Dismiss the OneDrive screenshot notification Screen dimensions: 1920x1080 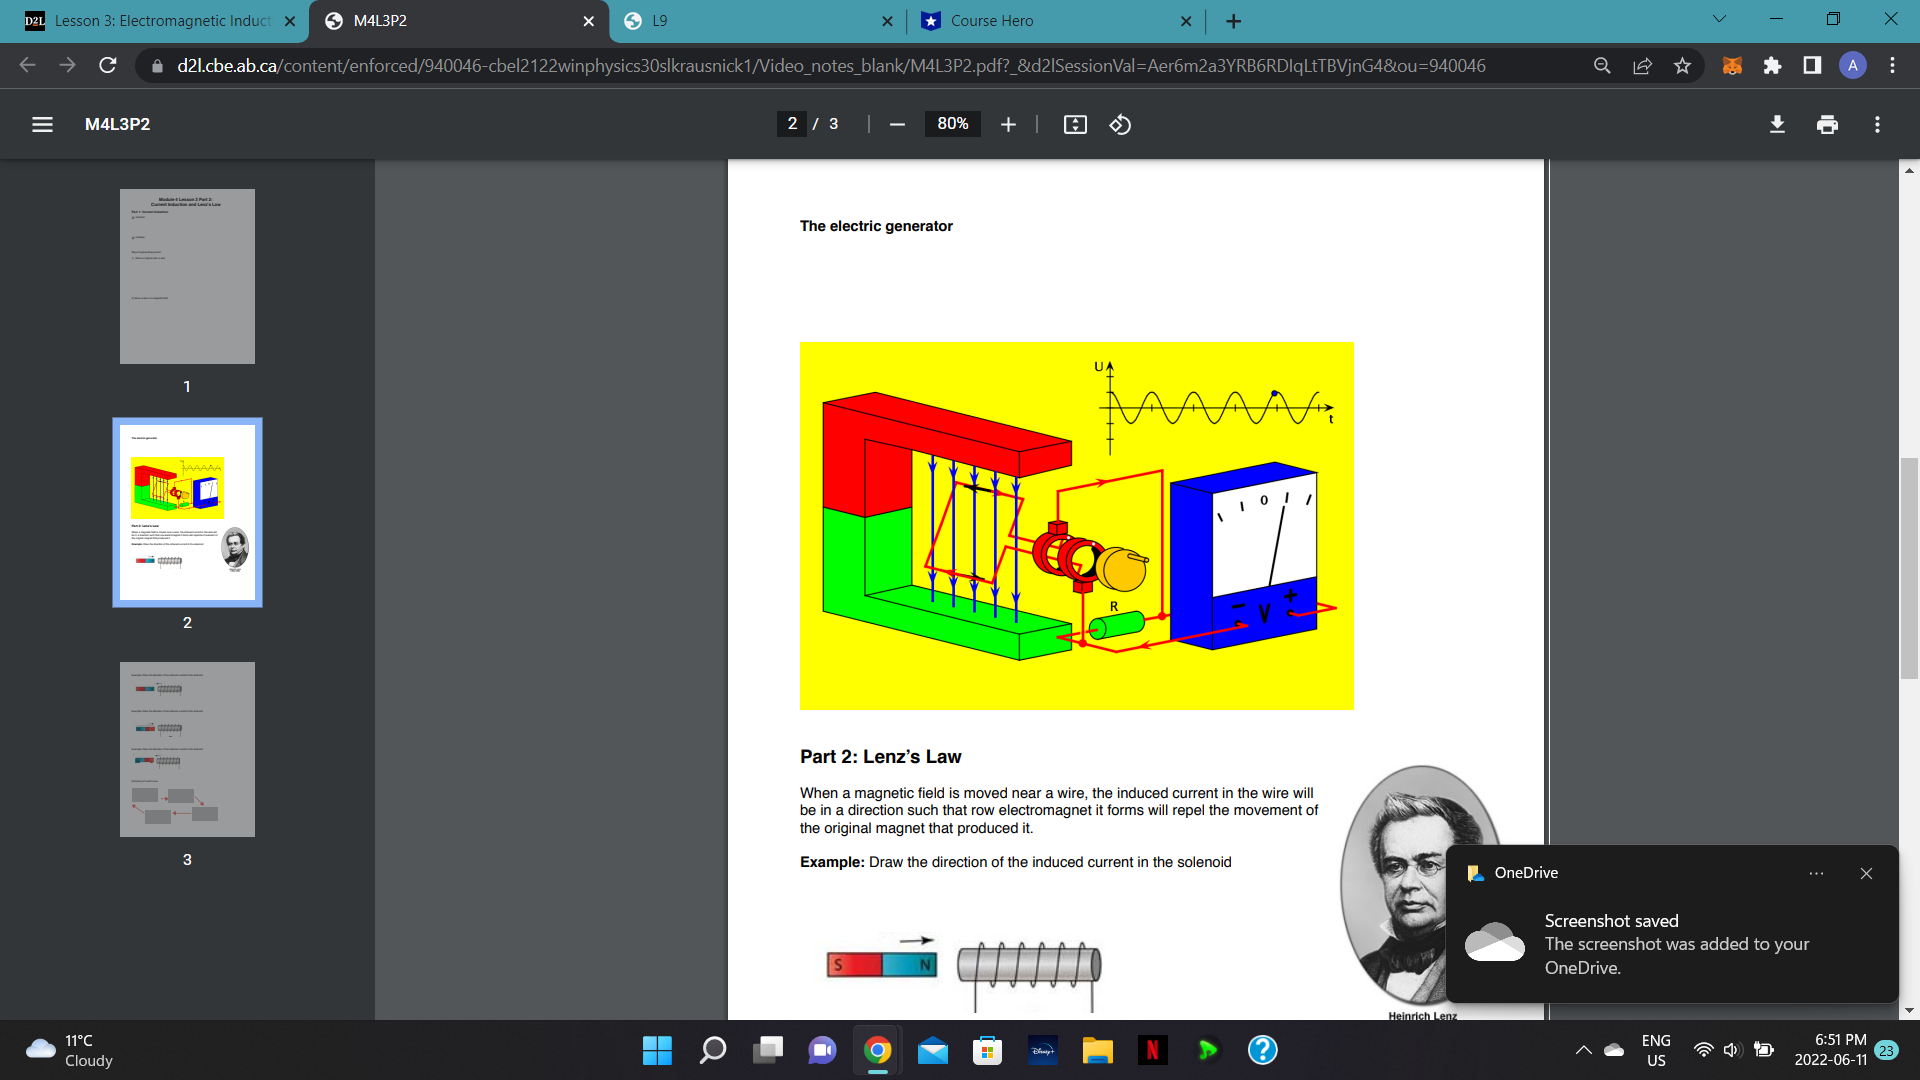coord(1866,873)
